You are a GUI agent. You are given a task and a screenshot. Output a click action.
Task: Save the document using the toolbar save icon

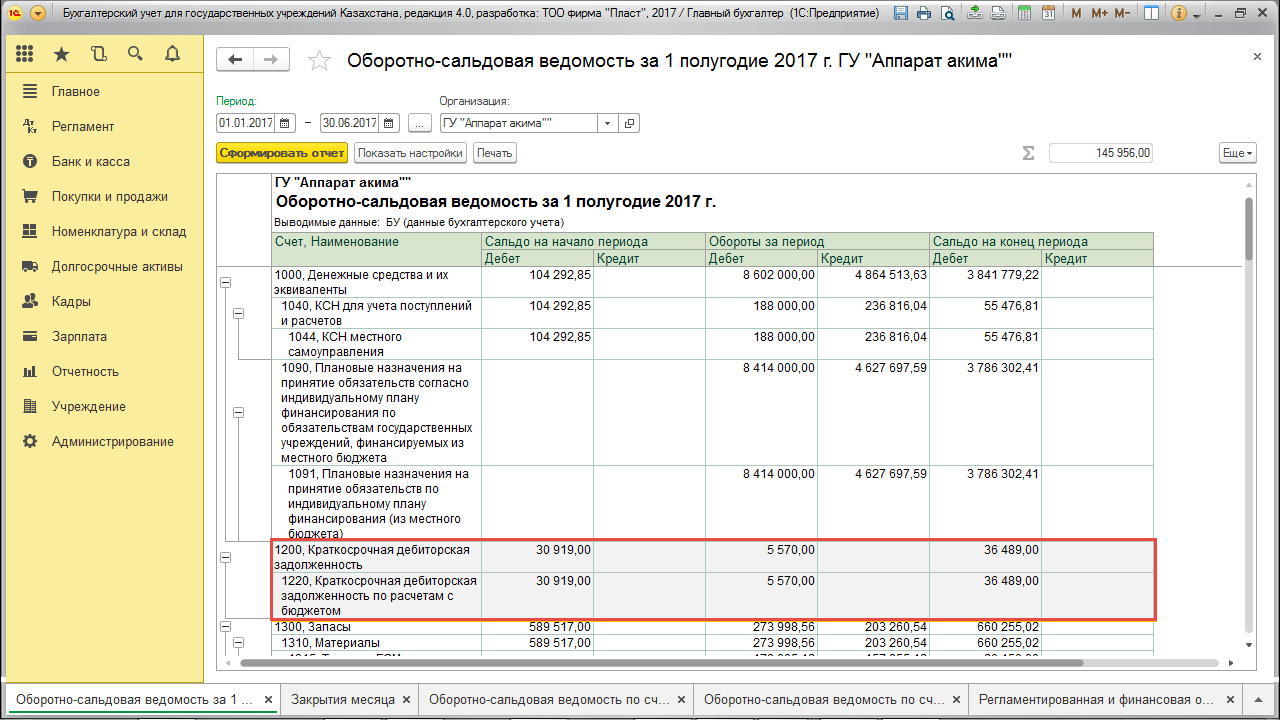click(x=901, y=13)
